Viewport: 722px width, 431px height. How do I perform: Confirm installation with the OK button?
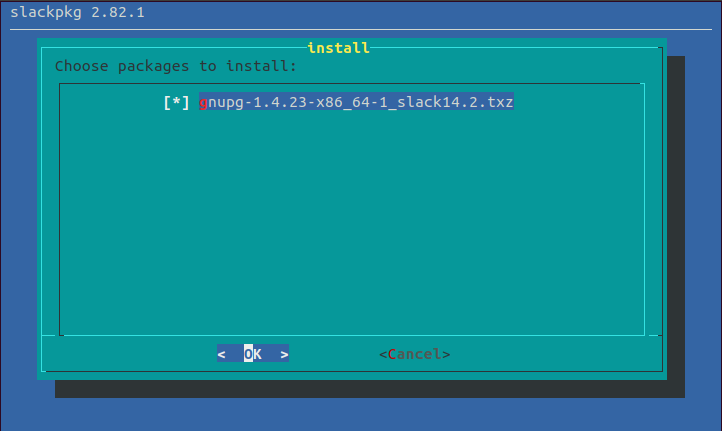tap(253, 354)
